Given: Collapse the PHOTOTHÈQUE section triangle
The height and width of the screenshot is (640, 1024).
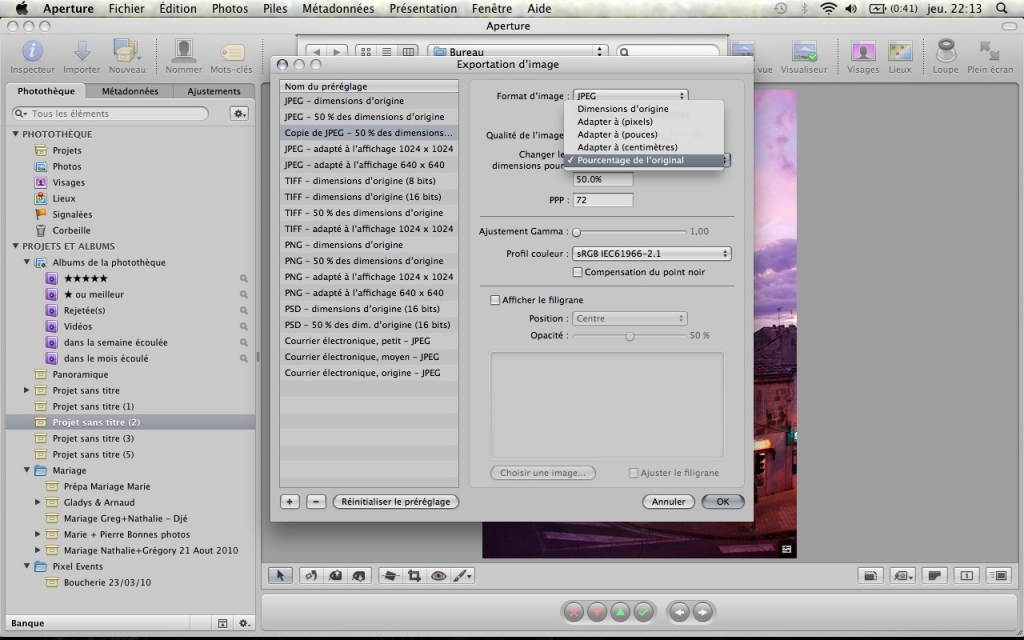Looking at the screenshot, I should coord(16,134).
